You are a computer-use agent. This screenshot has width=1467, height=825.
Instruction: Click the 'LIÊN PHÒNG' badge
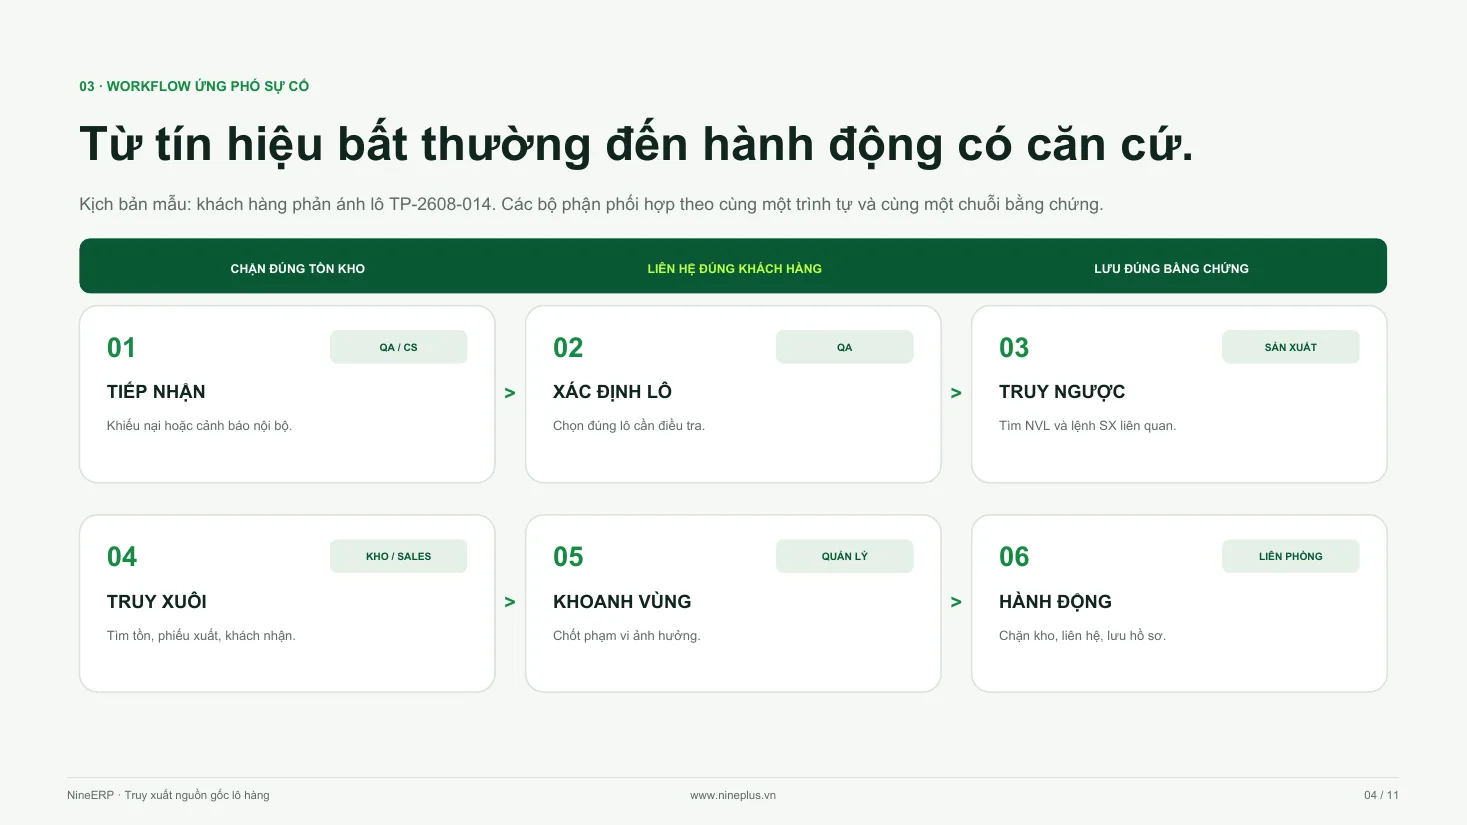[x=1291, y=556]
